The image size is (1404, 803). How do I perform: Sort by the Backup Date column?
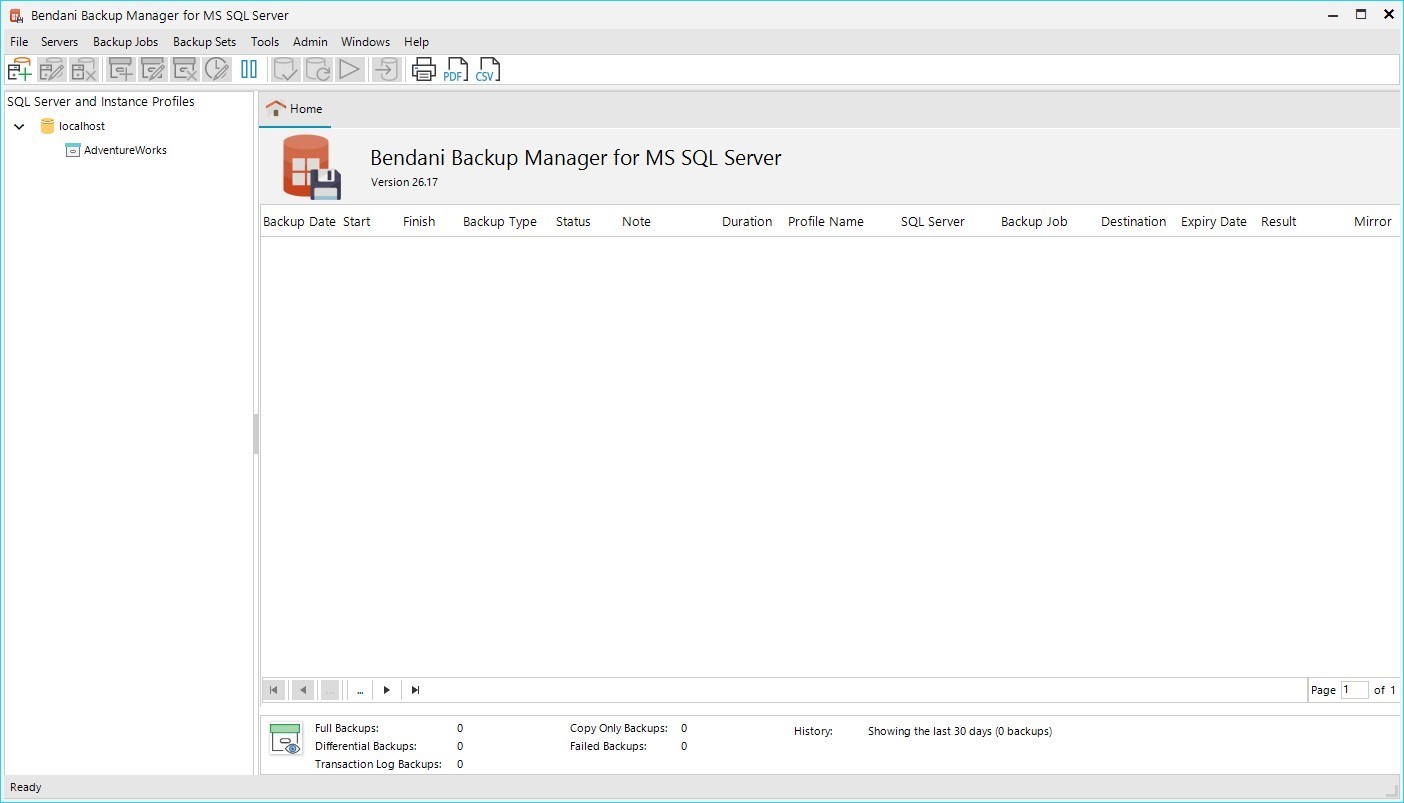pyautogui.click(x=299, y=222)
